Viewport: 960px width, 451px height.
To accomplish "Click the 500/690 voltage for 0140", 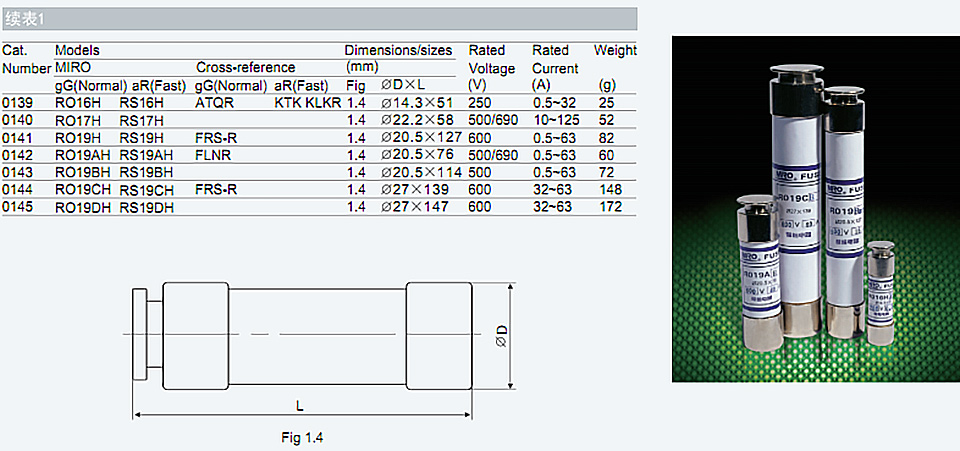I will point(493,120).
